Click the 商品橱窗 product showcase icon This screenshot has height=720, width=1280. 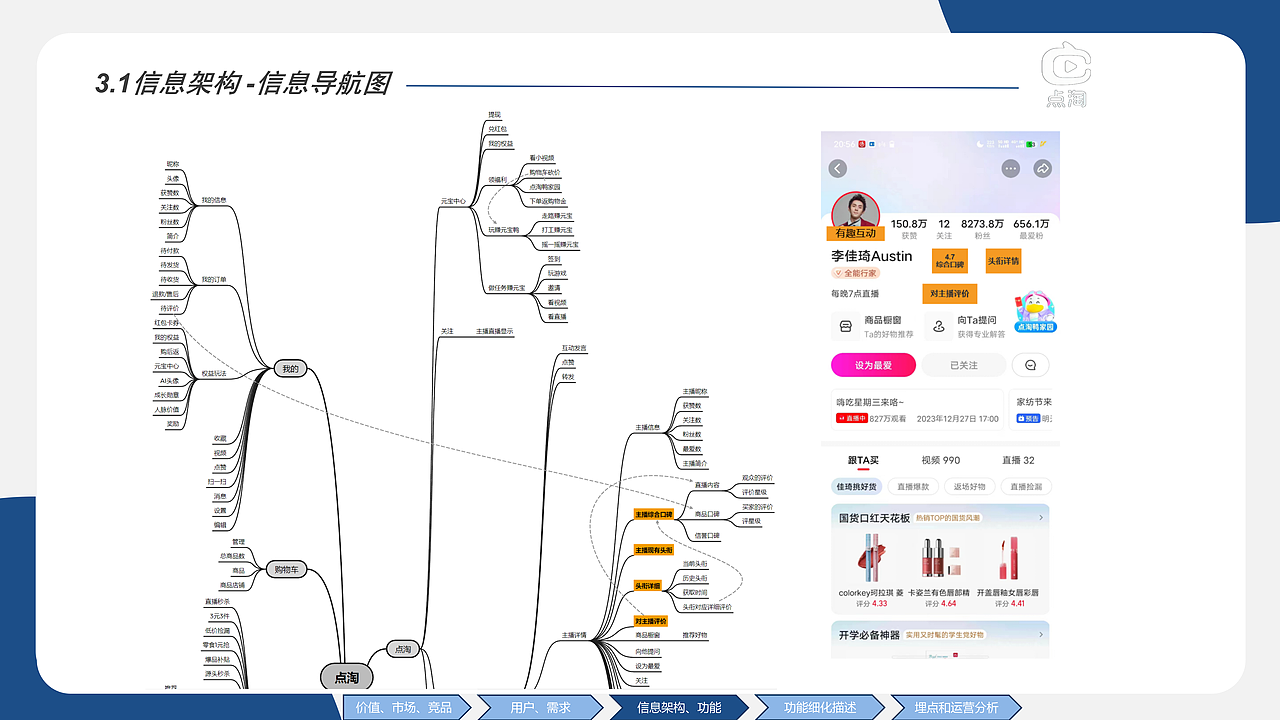coord(846,323)
